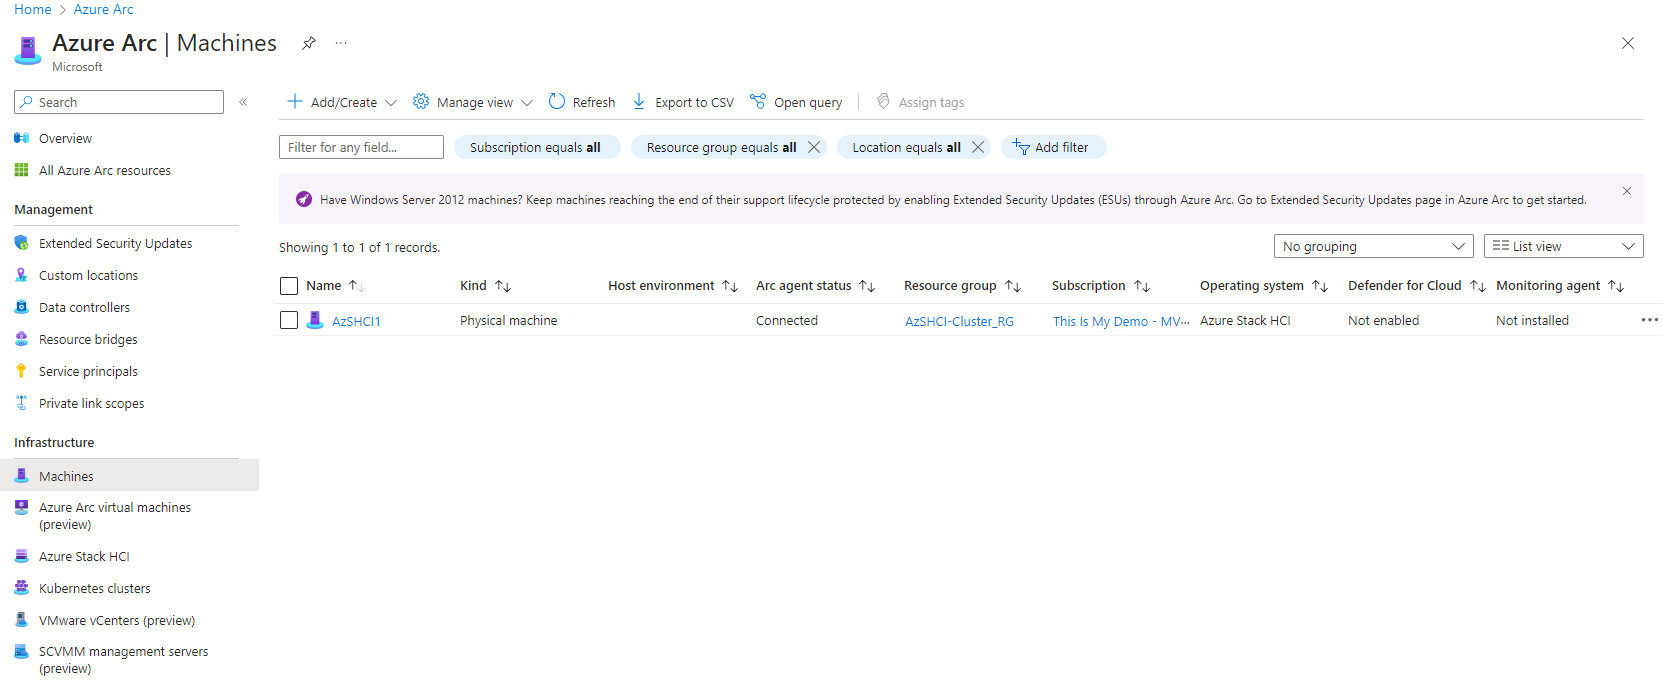The height and width of the screenshot is (683, 1663).
Task: Check the box for the AzSHCI1 row
Action: point(289,320)
